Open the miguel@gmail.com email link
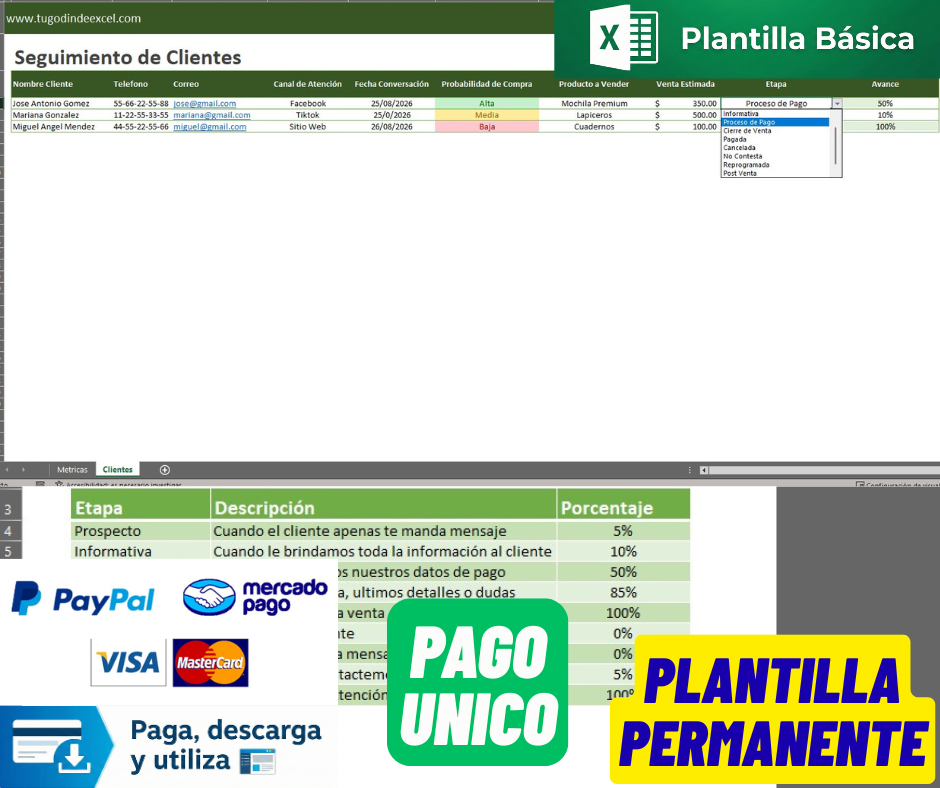The image size is (940, 788). [x=210, y=127]
